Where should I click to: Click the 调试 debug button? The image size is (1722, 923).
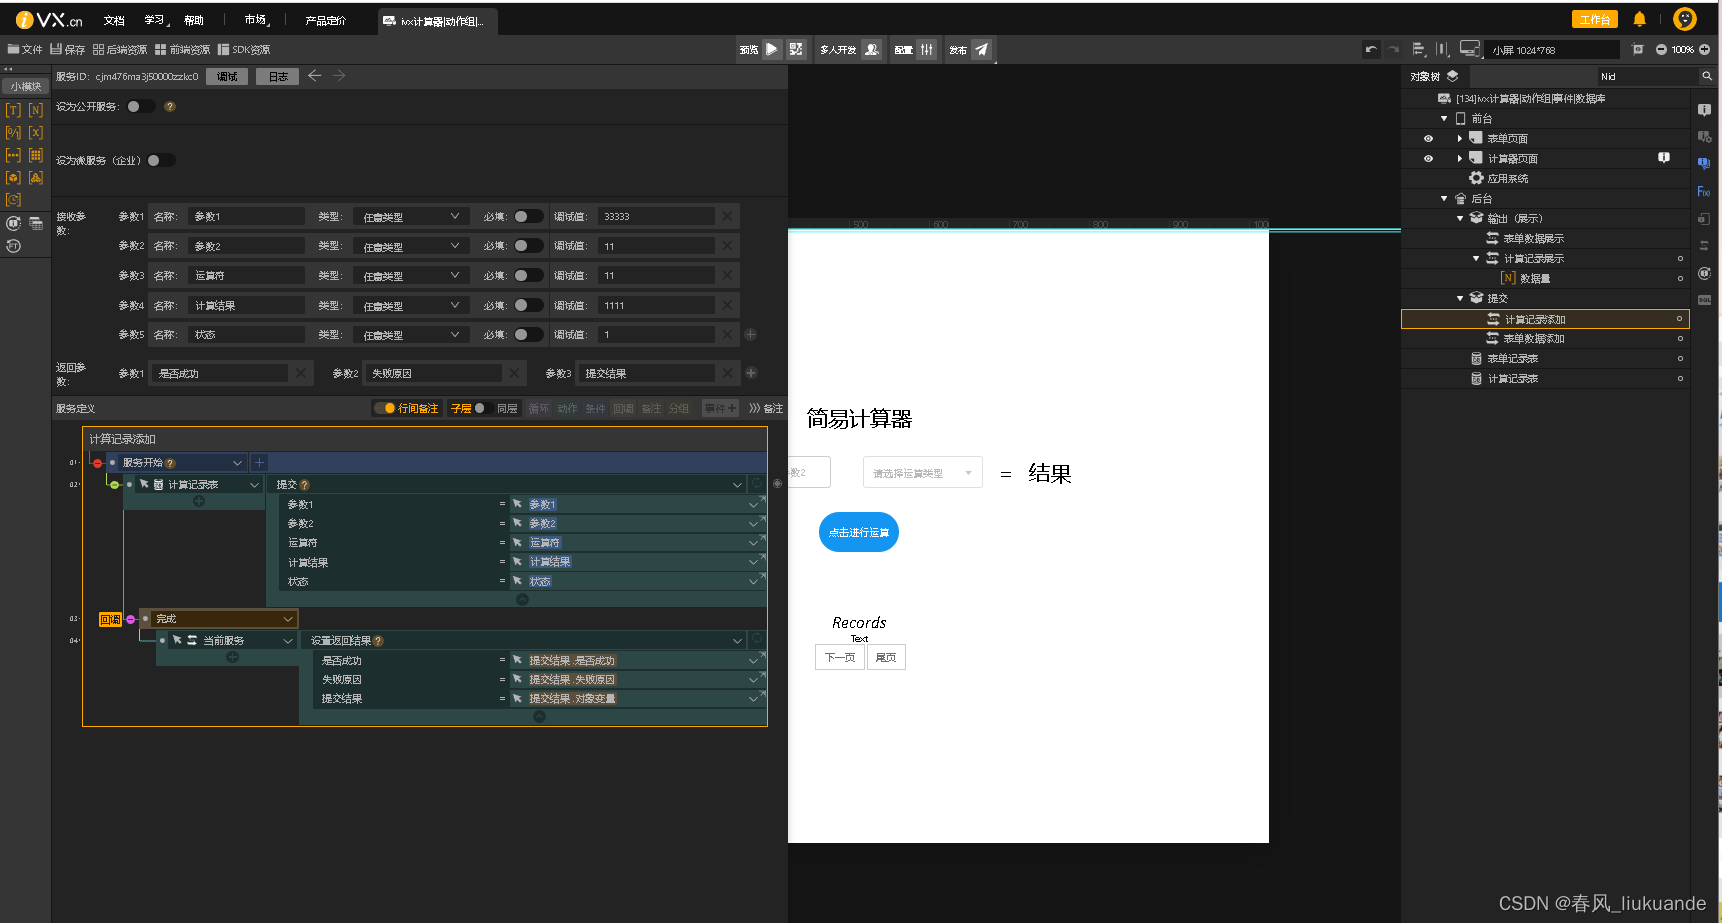[227, 76]
